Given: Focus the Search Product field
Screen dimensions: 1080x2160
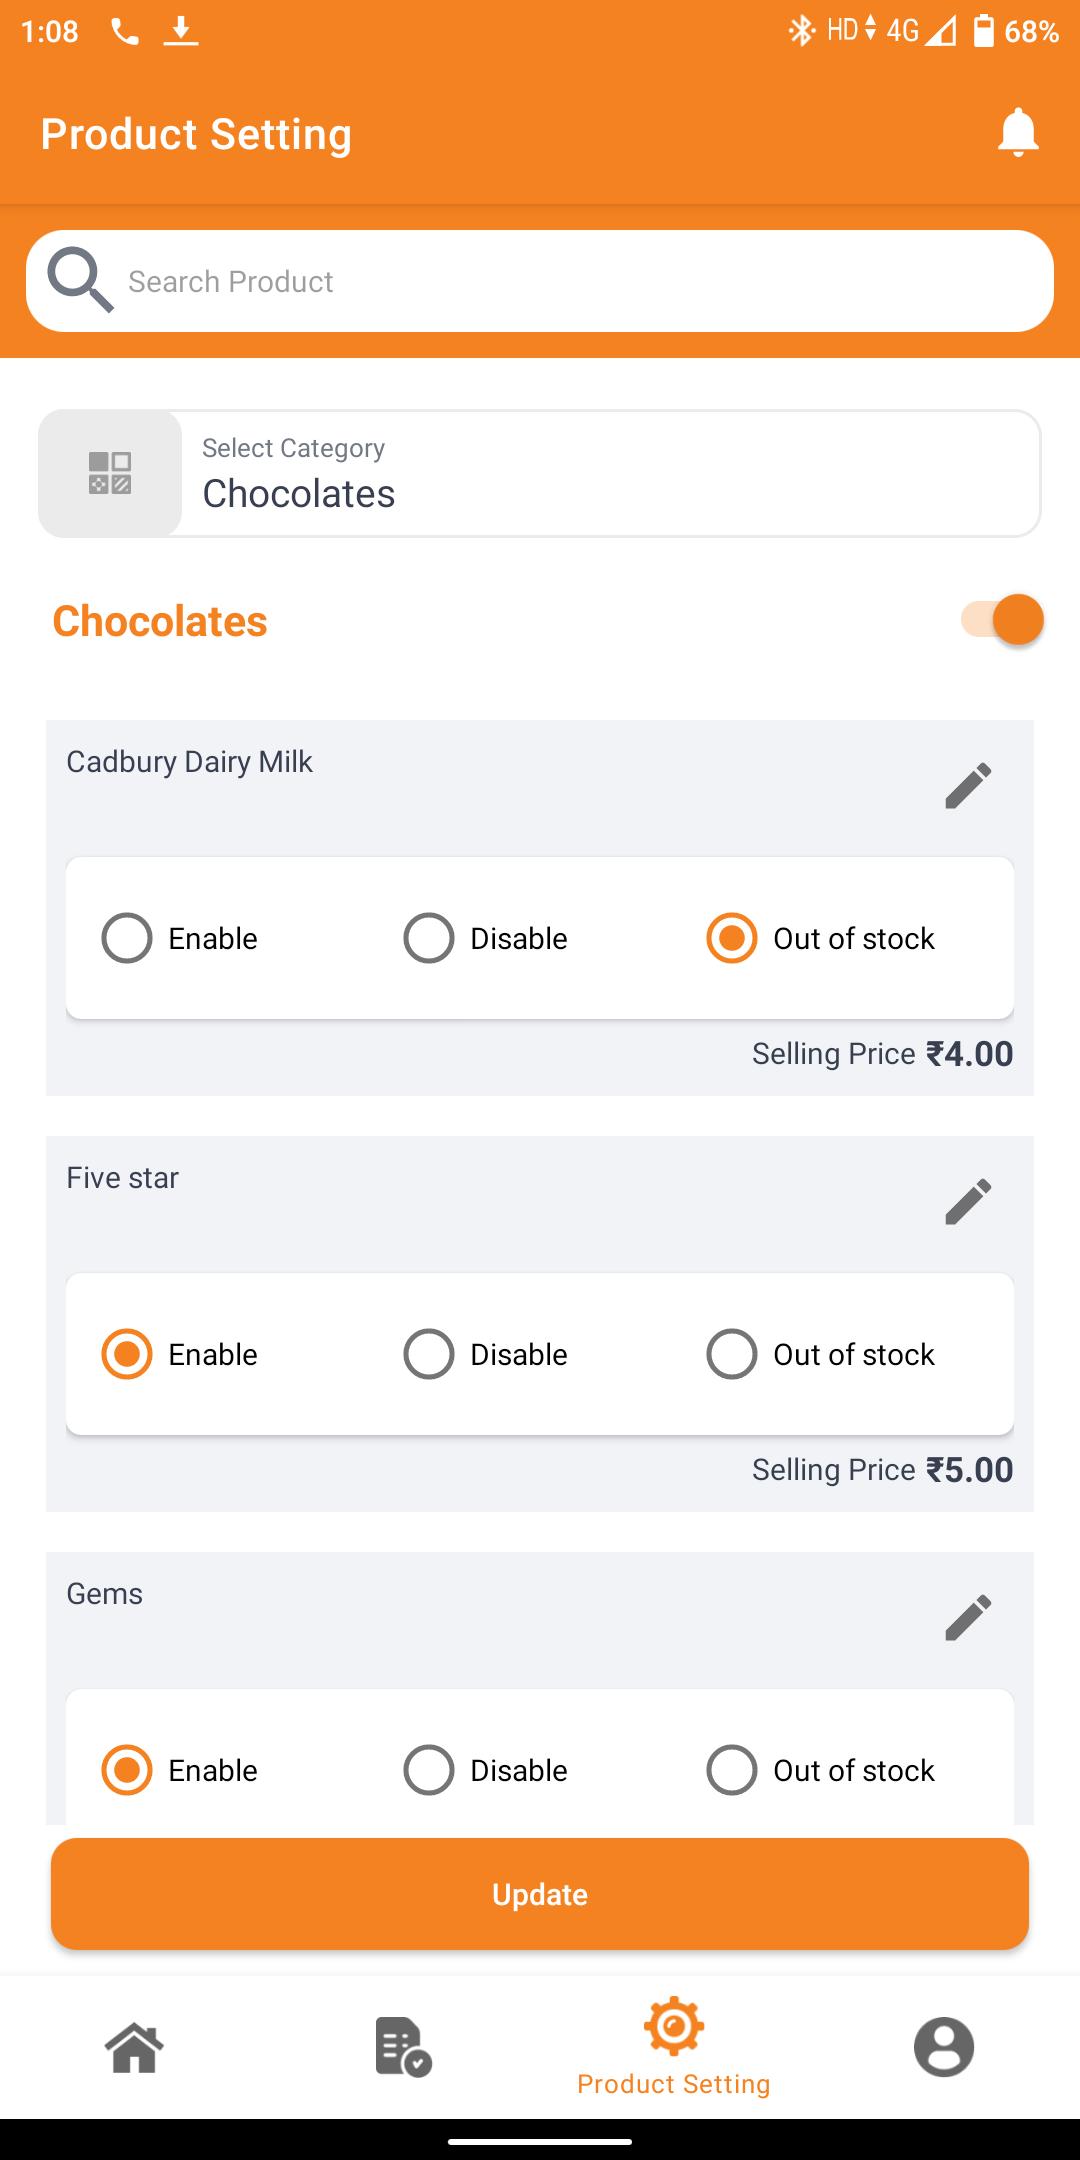Looking at the screenshot, I should coord(540,281).
